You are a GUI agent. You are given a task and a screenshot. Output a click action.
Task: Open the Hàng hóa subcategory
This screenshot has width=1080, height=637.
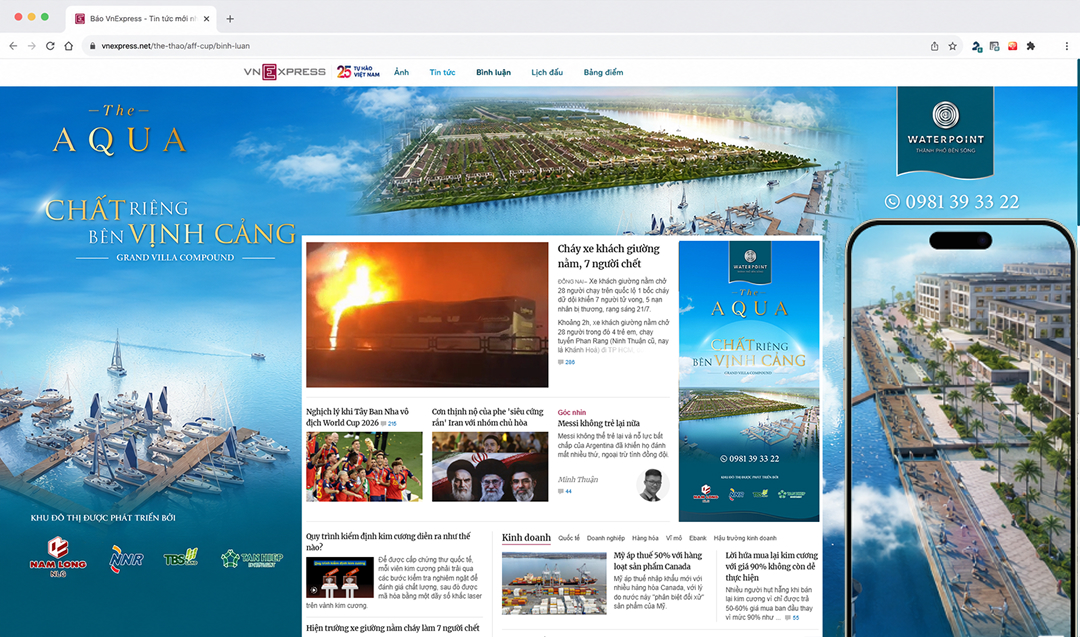coord(645,539)
